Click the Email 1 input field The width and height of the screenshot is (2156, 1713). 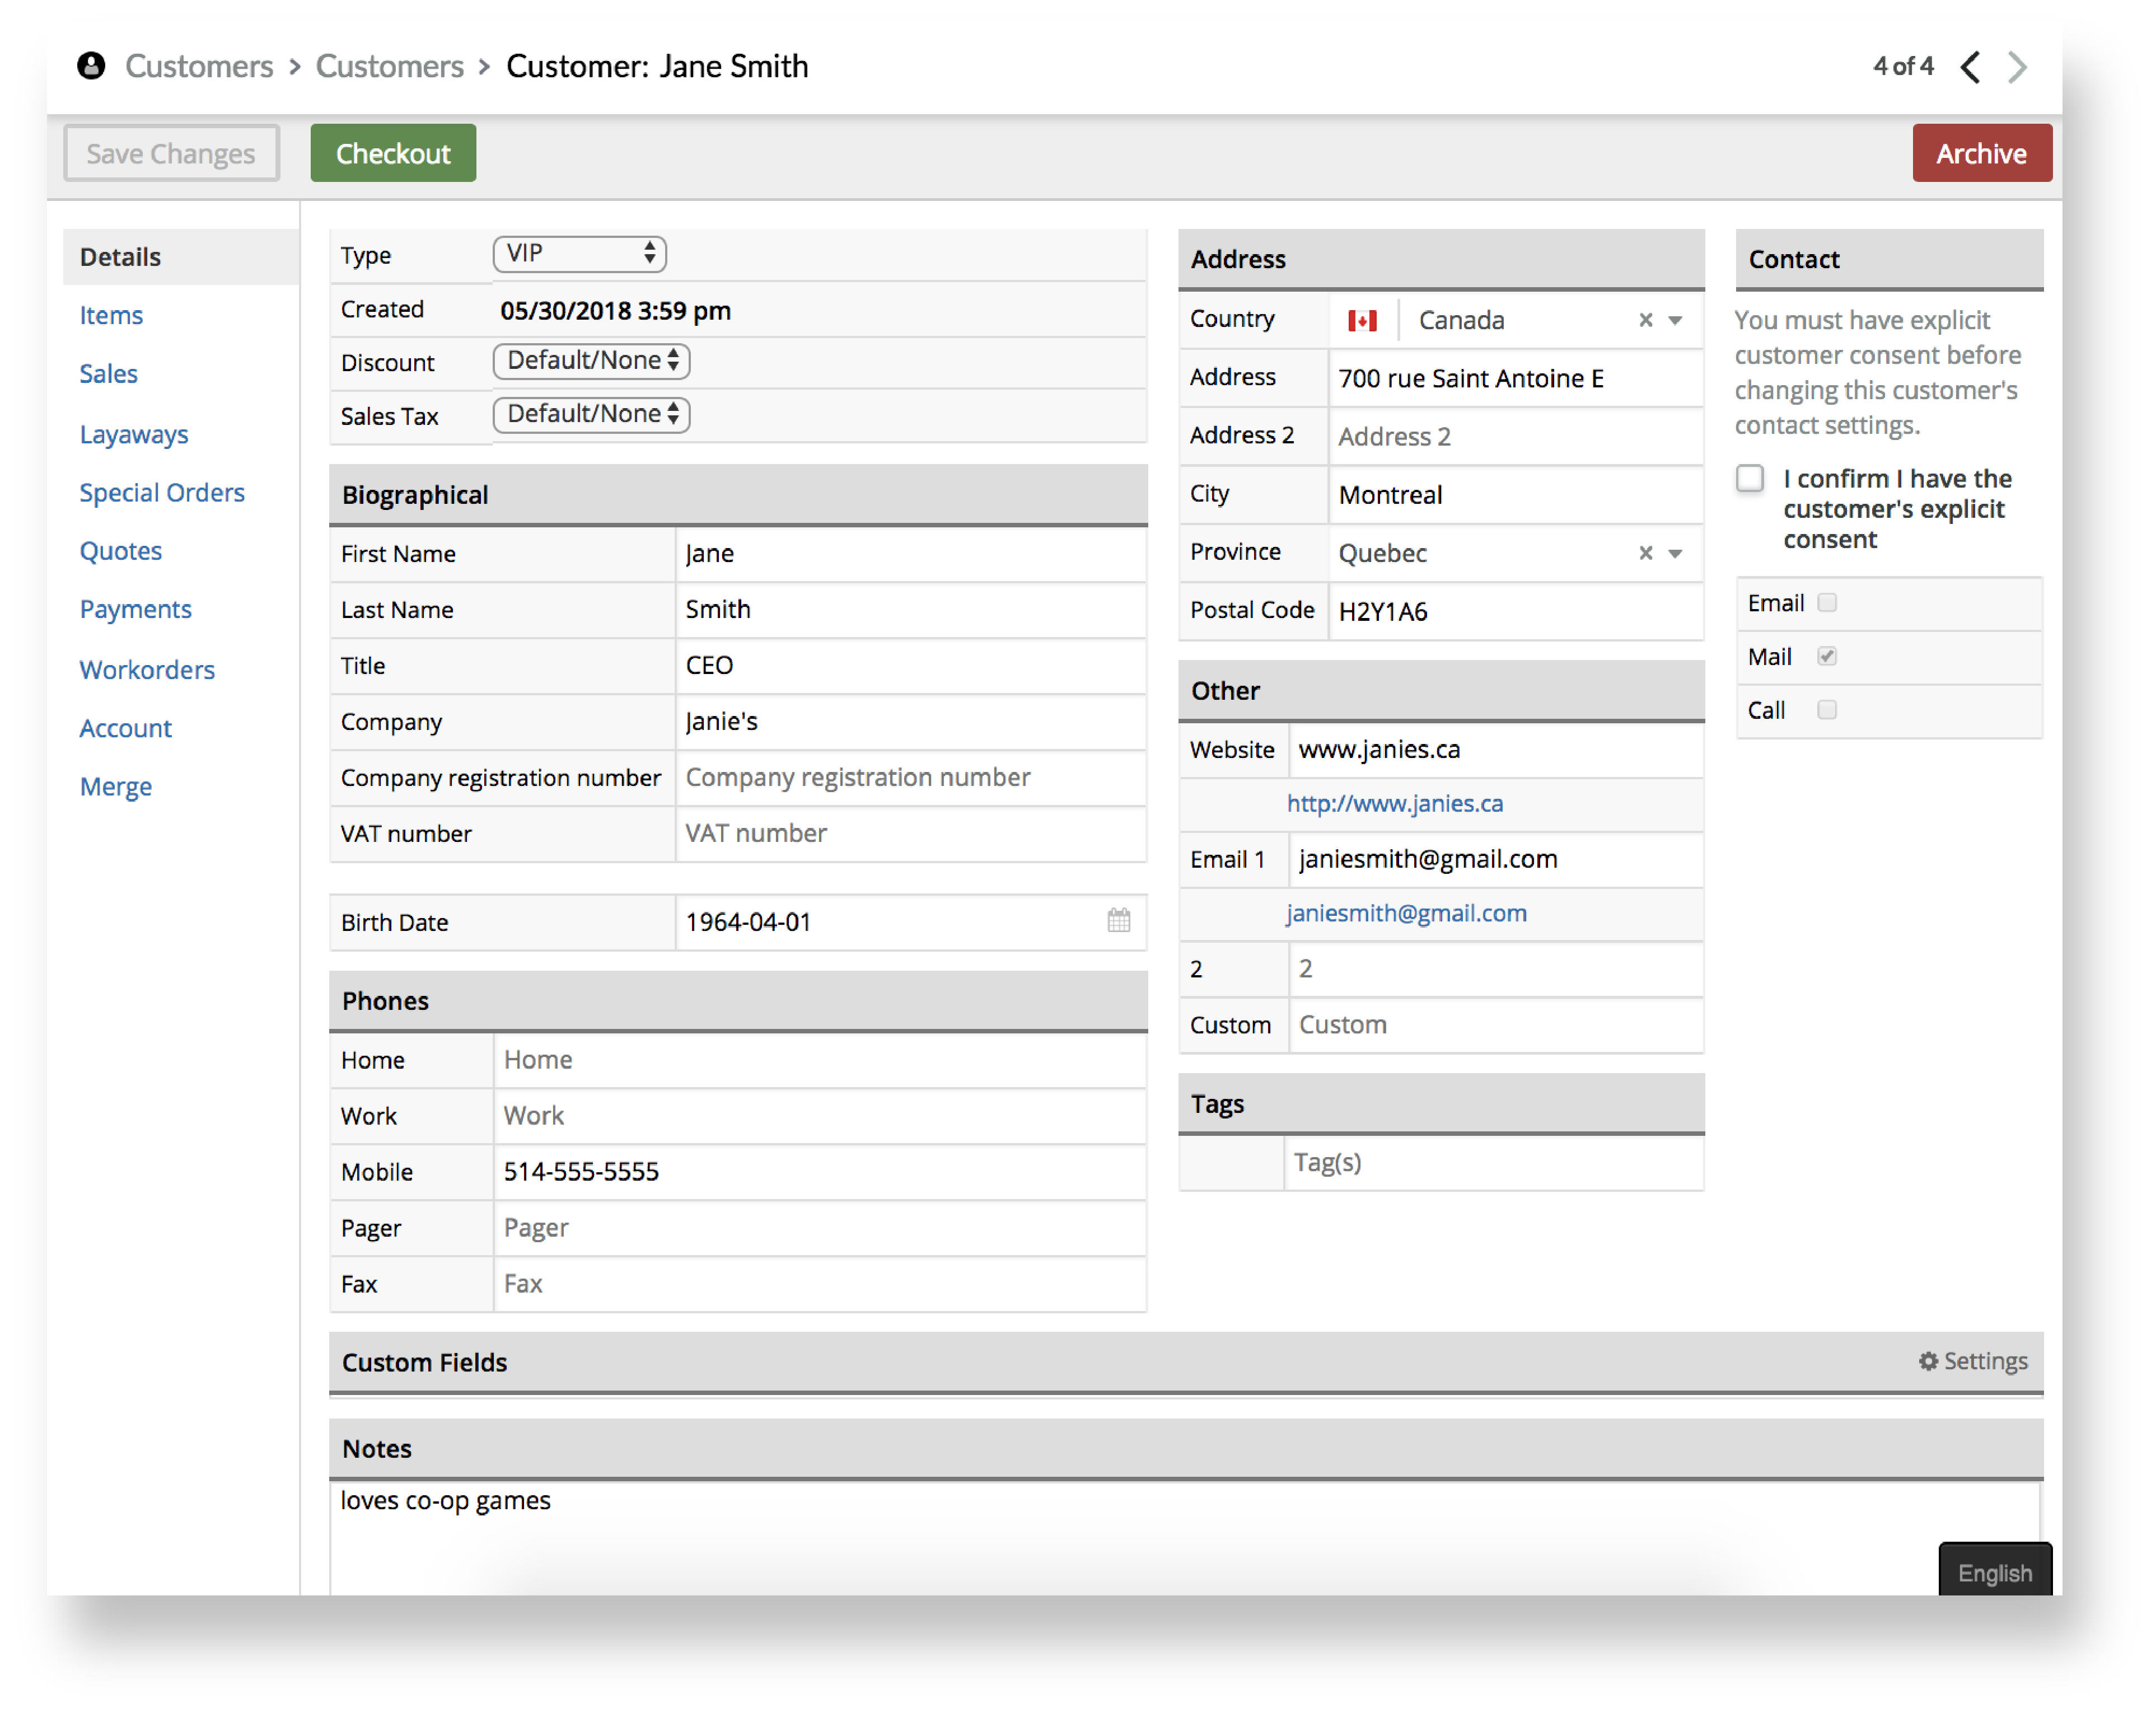(1496, 860)
